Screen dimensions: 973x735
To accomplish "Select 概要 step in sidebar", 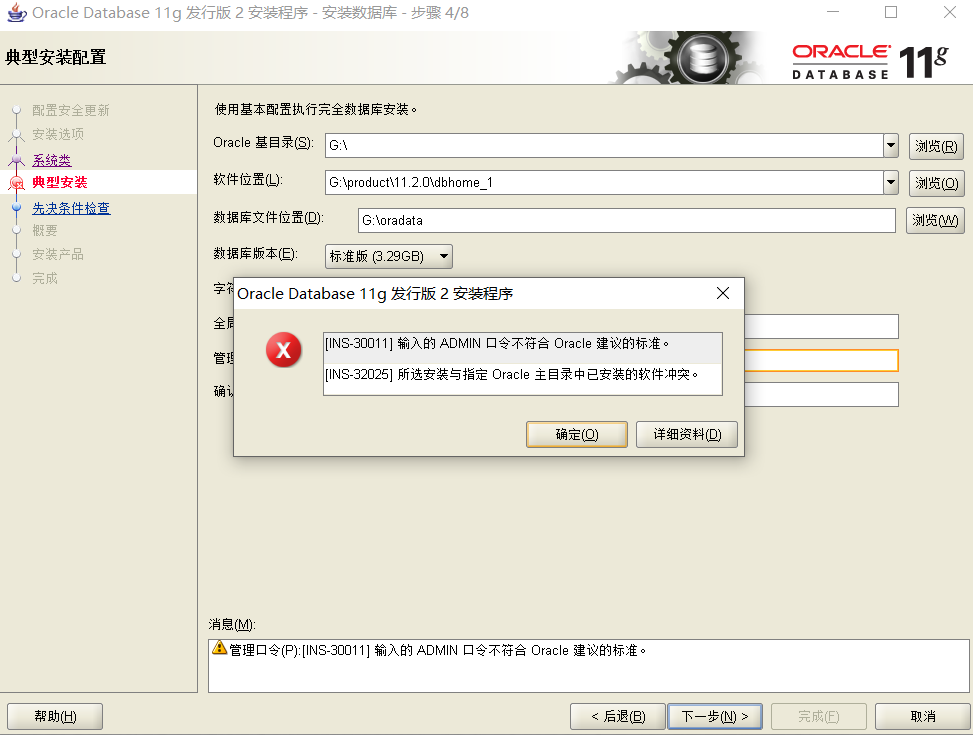I will click(x=45, y=230).
